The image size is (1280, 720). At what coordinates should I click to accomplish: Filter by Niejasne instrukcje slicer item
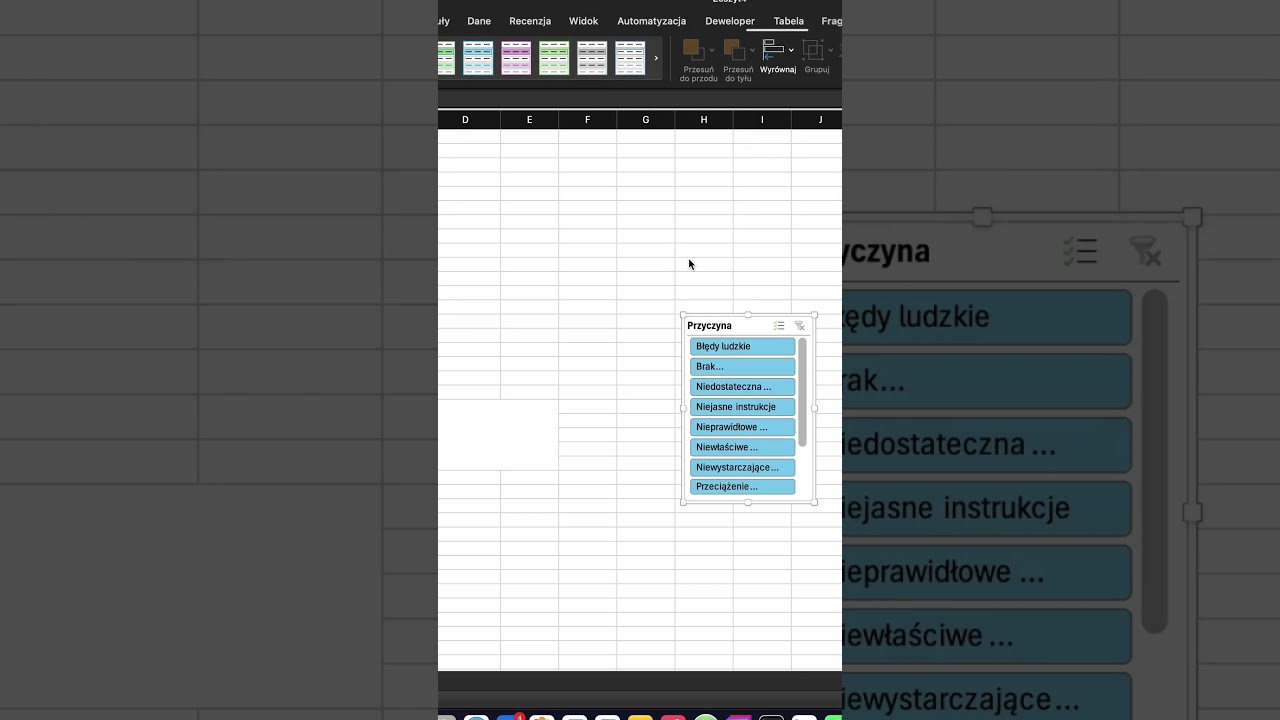point(742,407)
